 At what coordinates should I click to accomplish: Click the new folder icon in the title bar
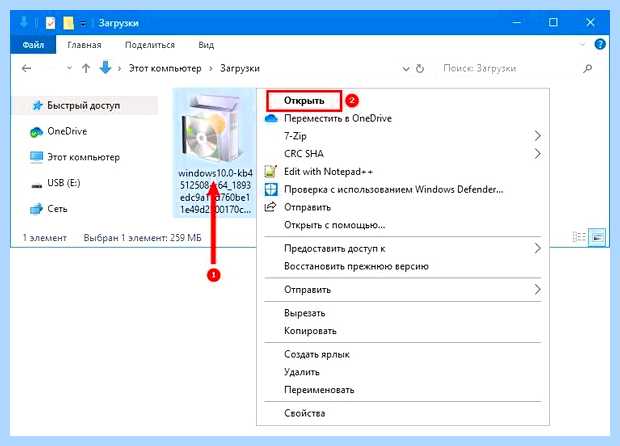click(x=68, y=23)
